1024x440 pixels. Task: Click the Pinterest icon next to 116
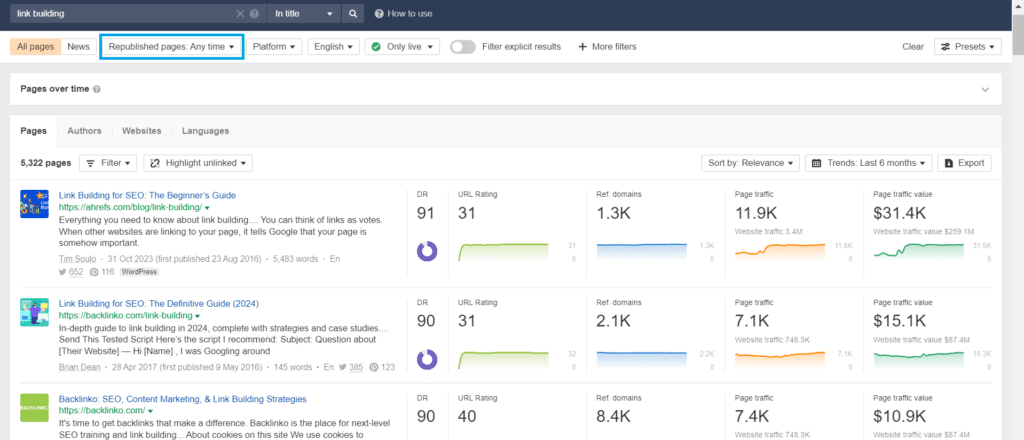pyautogui.click(x=93, y=272)
